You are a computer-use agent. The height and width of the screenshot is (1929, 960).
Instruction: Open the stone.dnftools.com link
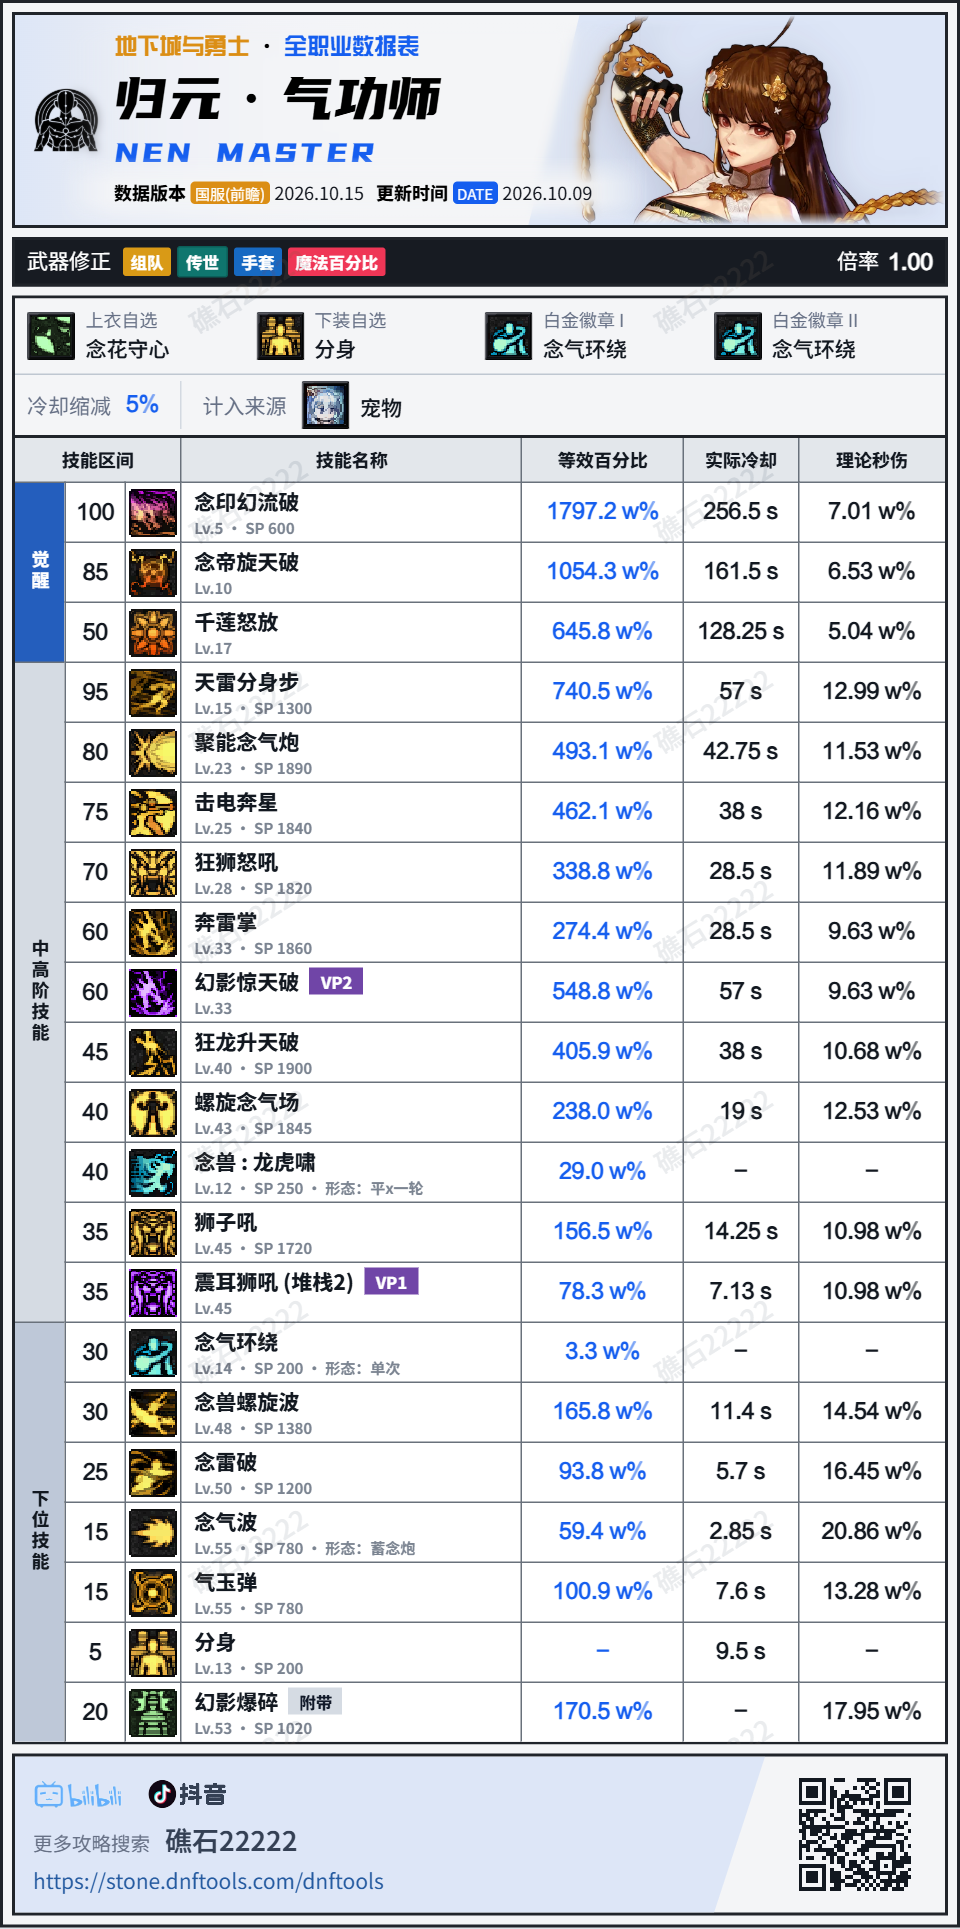(209, 1881)
